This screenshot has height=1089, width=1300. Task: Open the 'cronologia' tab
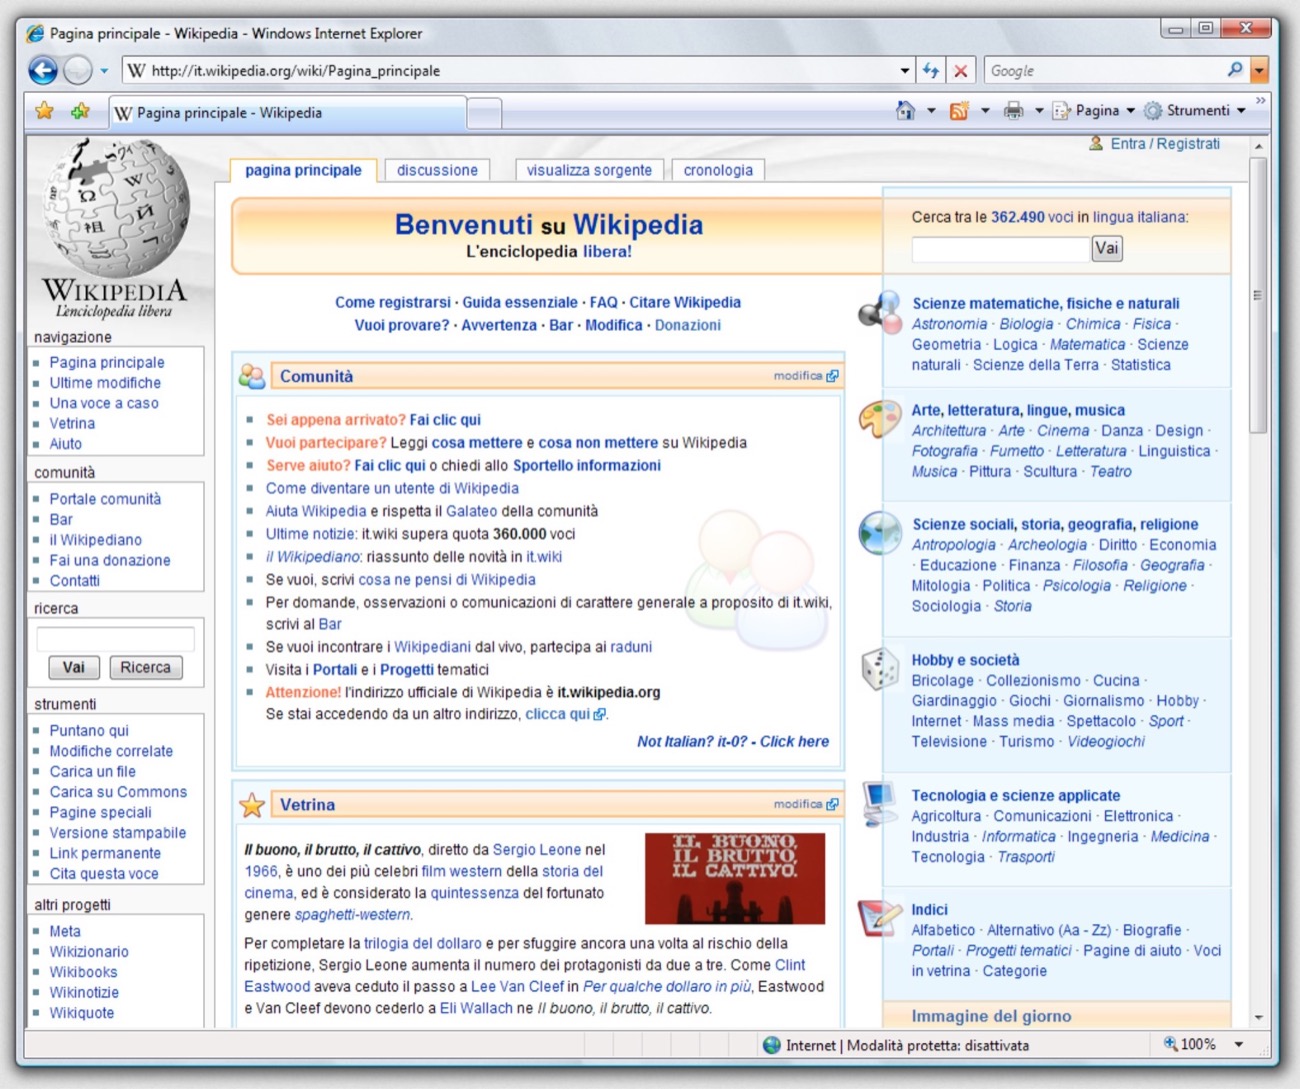point(718,170)
